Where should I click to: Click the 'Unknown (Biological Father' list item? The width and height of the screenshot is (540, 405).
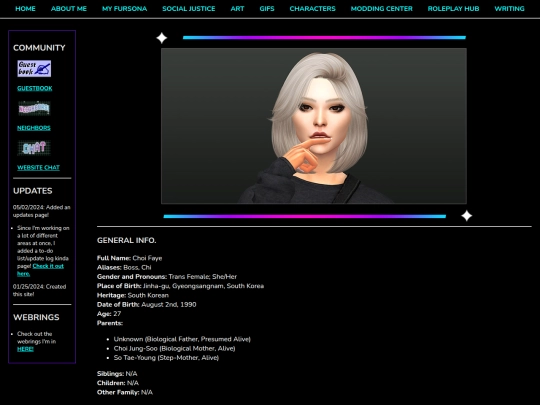182,339
